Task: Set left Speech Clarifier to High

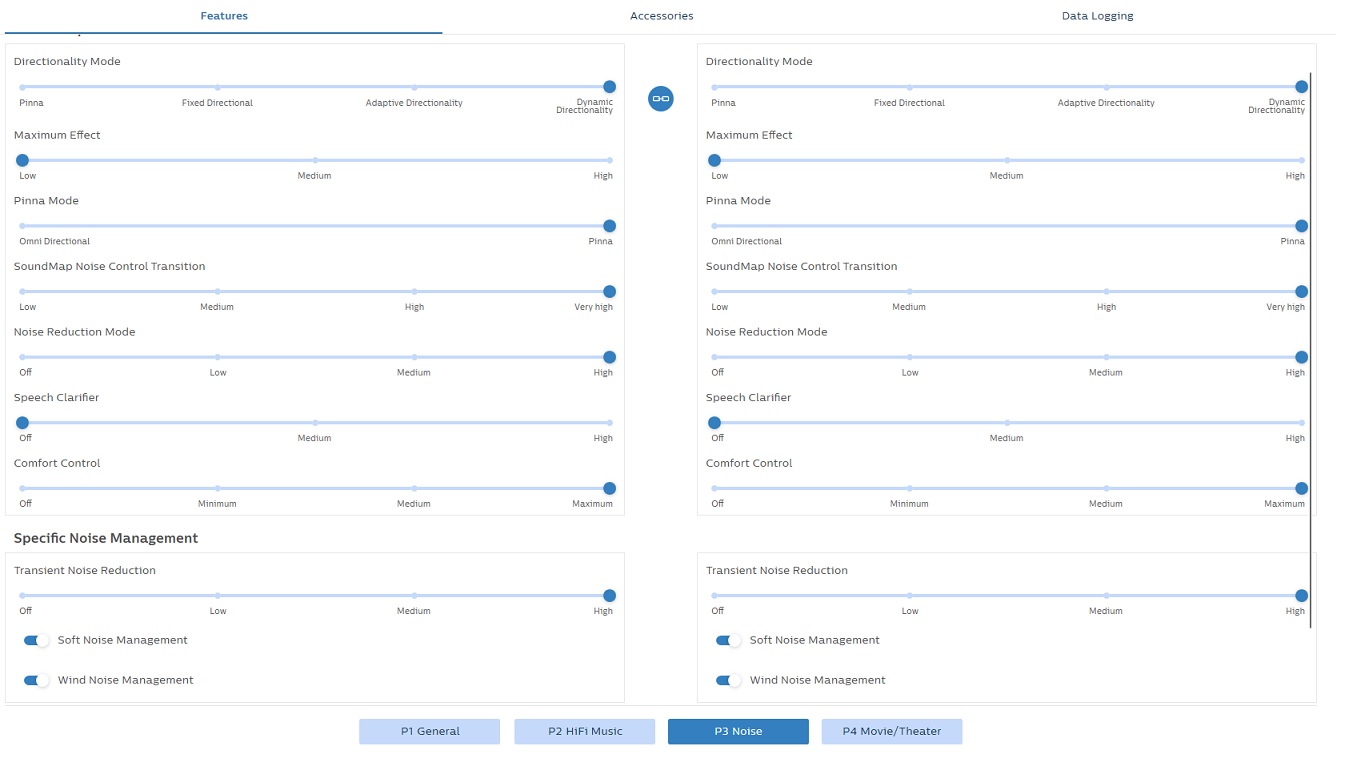Action: click(x=610, y=423)
